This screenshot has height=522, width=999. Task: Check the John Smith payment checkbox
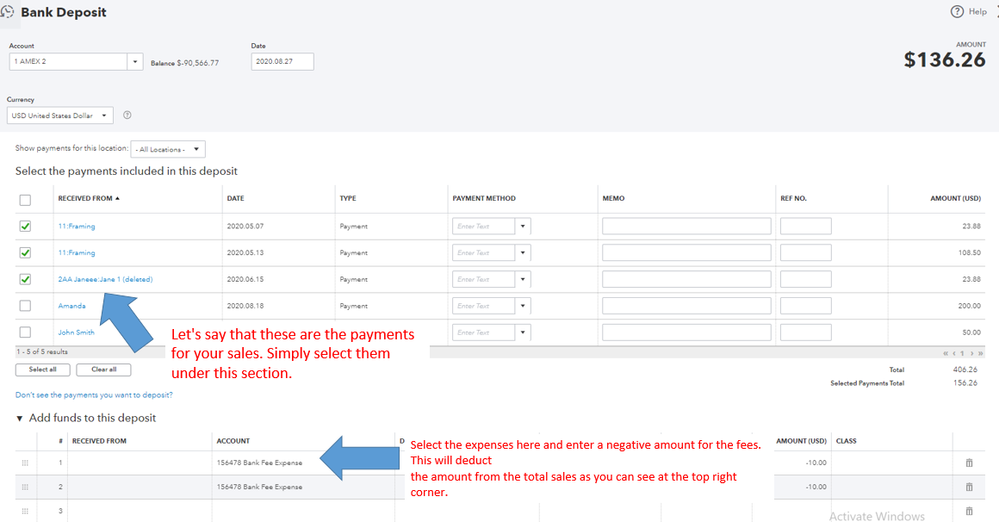[25, 332]
